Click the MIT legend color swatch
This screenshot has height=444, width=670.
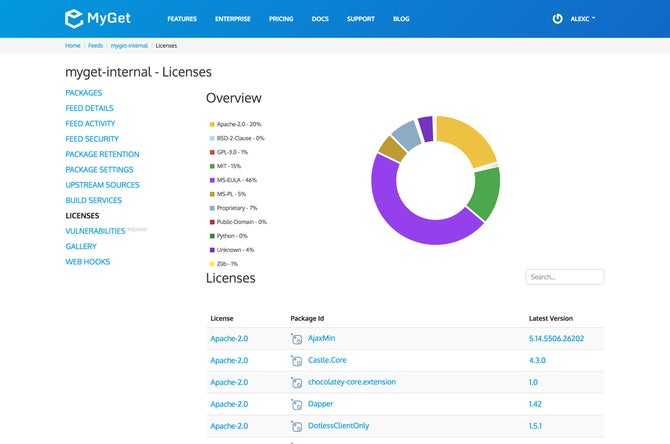pyautogui.click(x=212, y=166)
